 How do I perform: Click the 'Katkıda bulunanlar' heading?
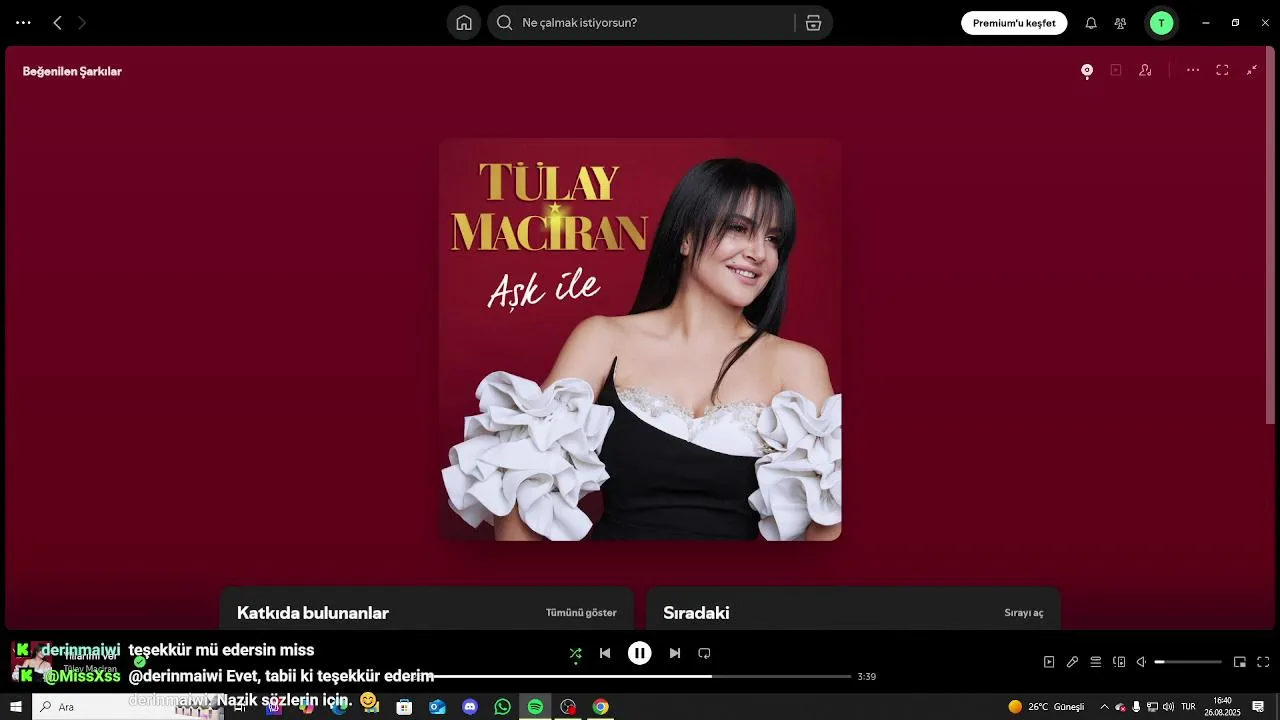click(x=313, y=613)
